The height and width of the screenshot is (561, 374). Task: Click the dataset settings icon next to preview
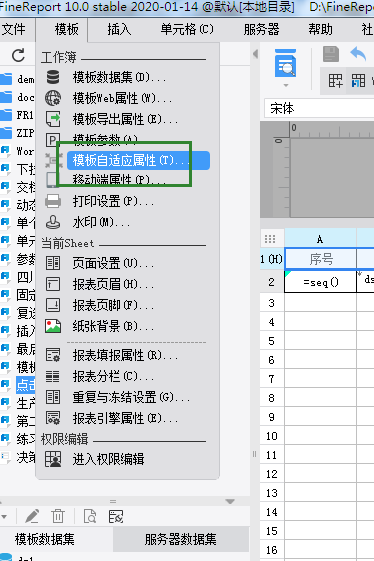point(116,516)
